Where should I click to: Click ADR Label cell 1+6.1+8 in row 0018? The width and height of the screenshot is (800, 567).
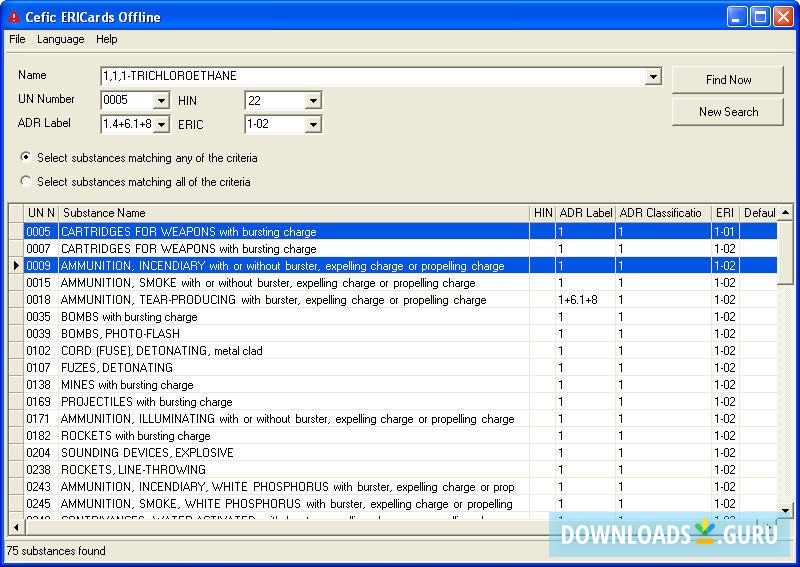[x=585, y=300]
